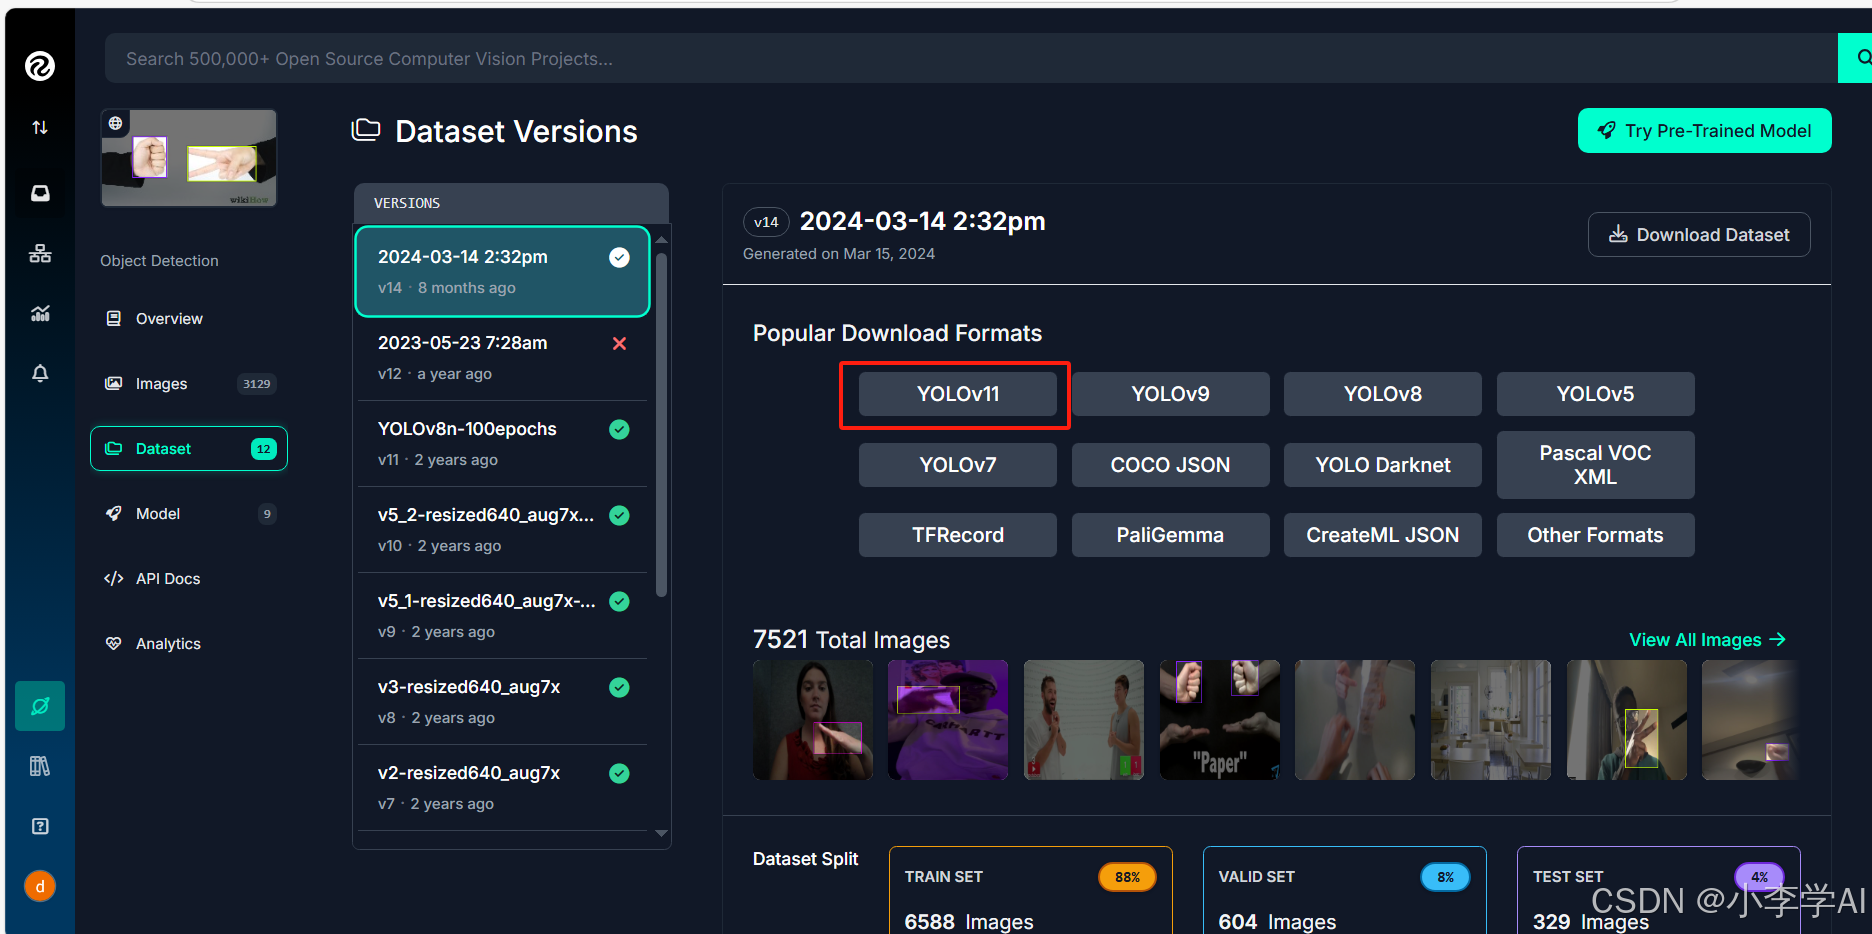Open the woman in red image thumbnail
Image resolution: width=1872 pixels, height=934 pixels.
813,720
